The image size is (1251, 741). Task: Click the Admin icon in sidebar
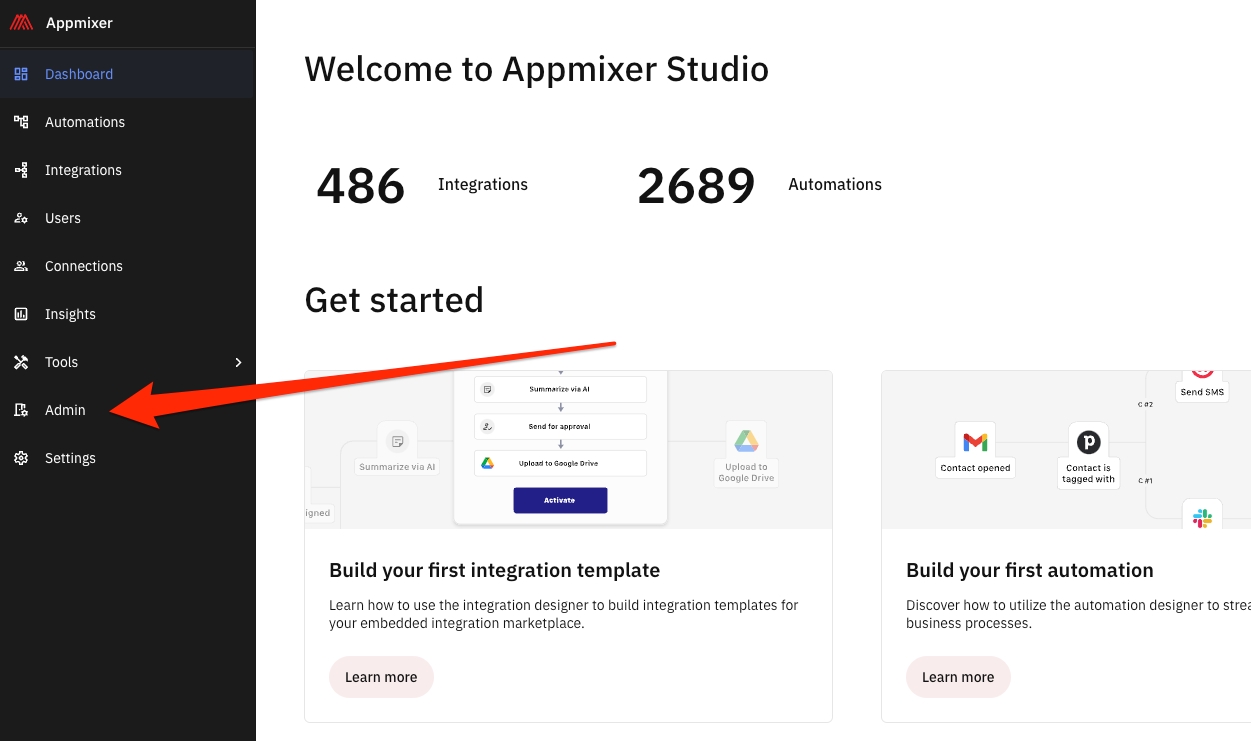(x=21, y=410)
